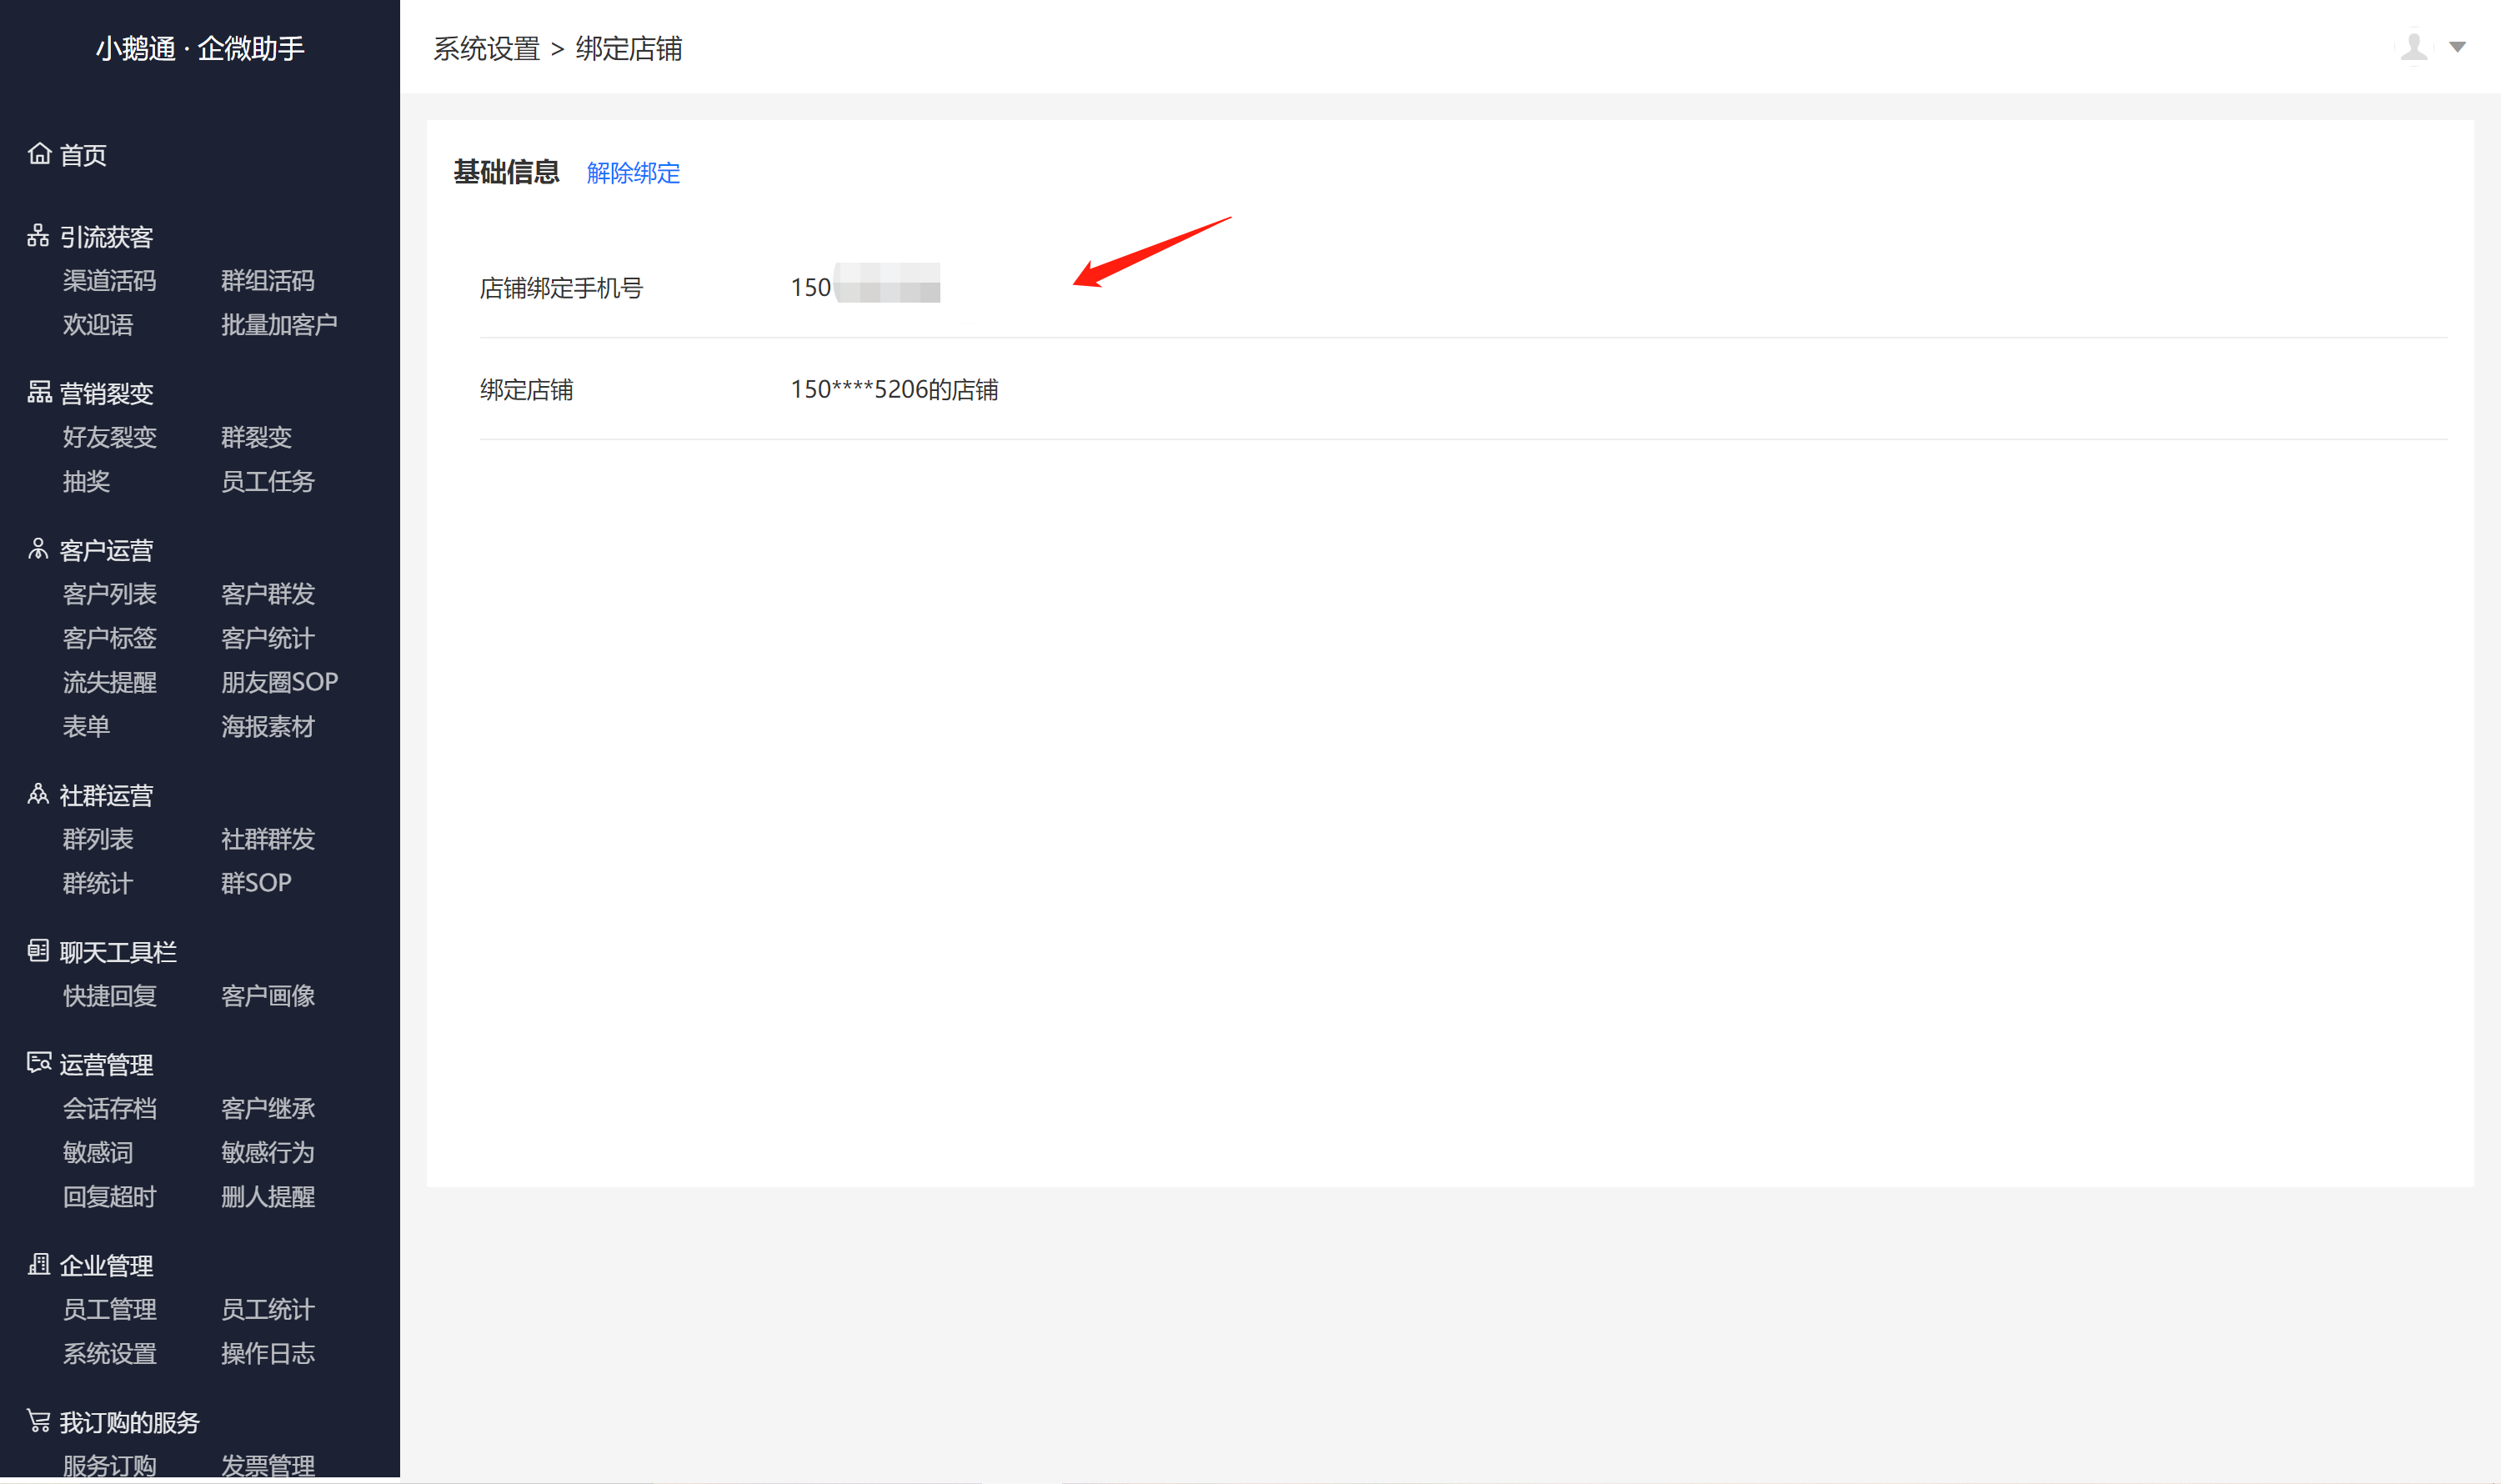Click the 社群运营 group icon
Image resolution: width=2501 pixels, height=1484 pixels.
pos(38,794)
